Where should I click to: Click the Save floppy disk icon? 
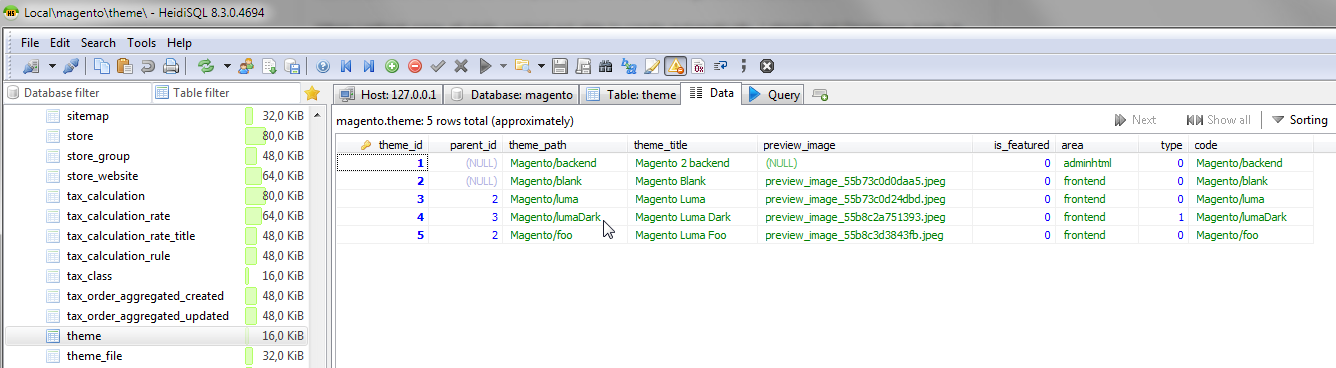pos(560,66)
